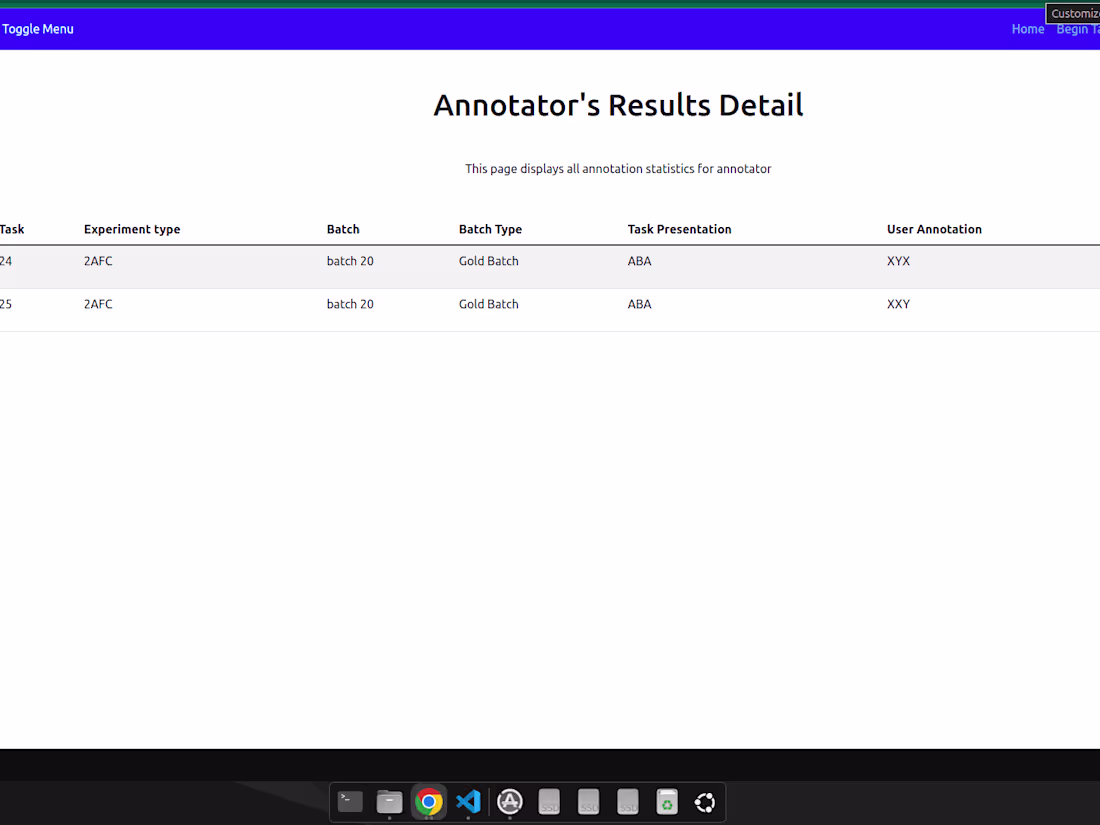
Task: Open the Files manager dock icon
Action: point(389,801)
